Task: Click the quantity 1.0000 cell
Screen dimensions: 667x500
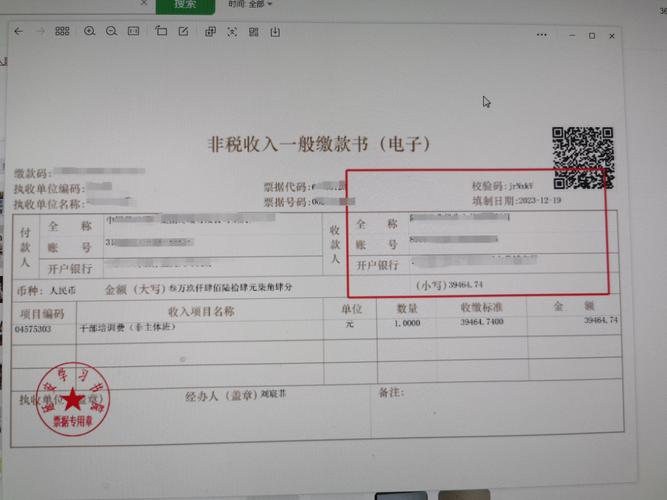Action: (x=407, y=323)
